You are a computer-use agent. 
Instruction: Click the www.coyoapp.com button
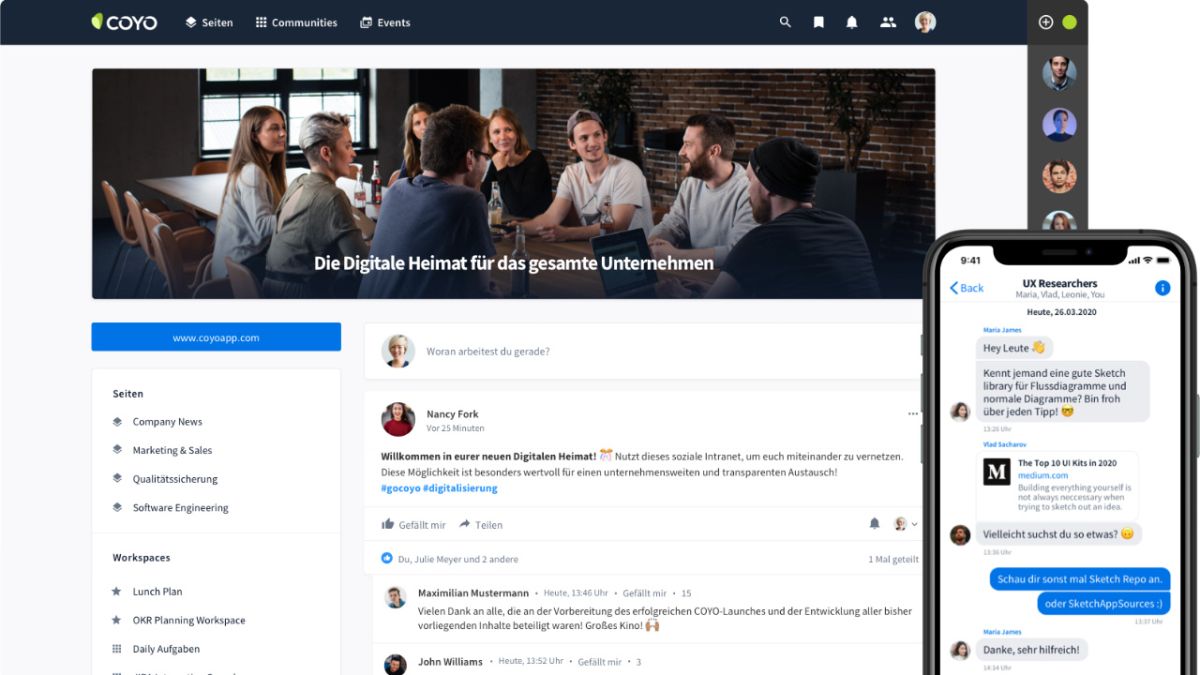point(216,337)
